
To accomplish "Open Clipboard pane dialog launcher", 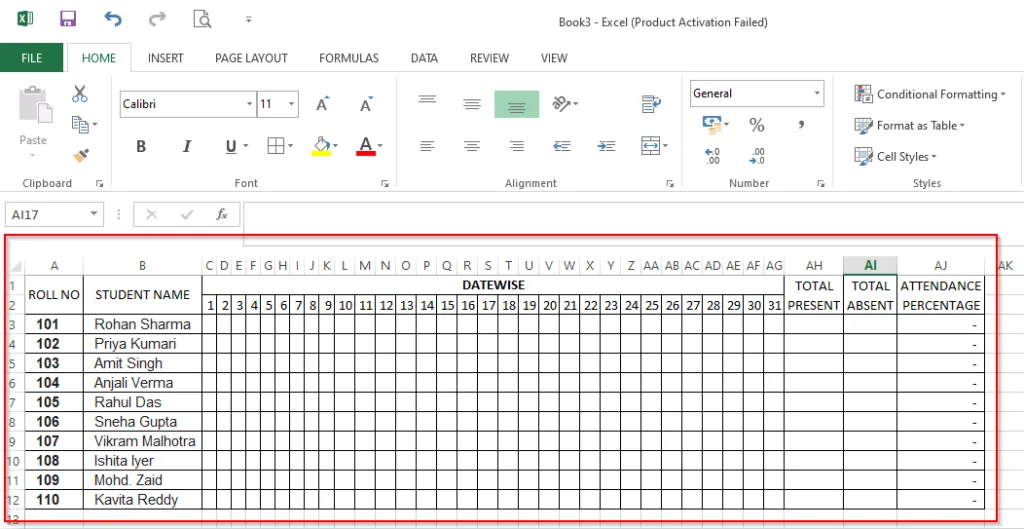I will coord(100,184).
